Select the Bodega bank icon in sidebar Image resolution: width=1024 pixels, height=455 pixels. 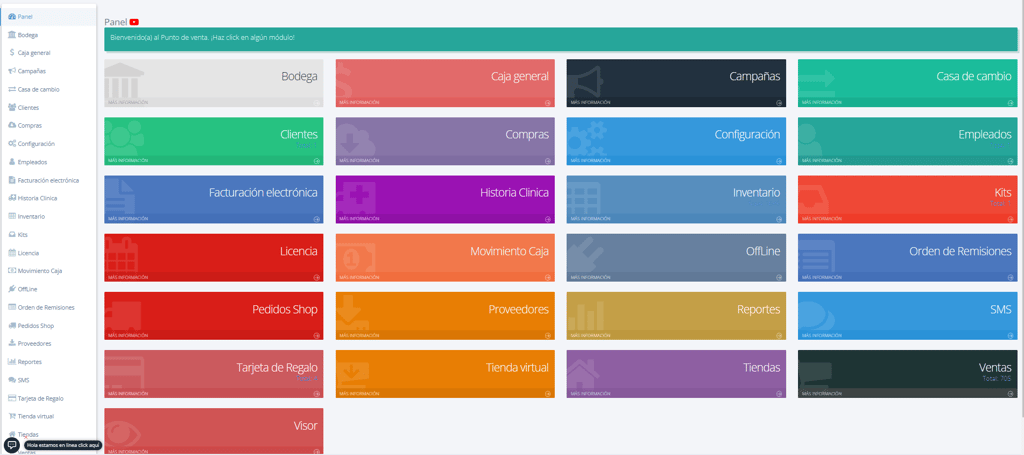click(12, 35)
